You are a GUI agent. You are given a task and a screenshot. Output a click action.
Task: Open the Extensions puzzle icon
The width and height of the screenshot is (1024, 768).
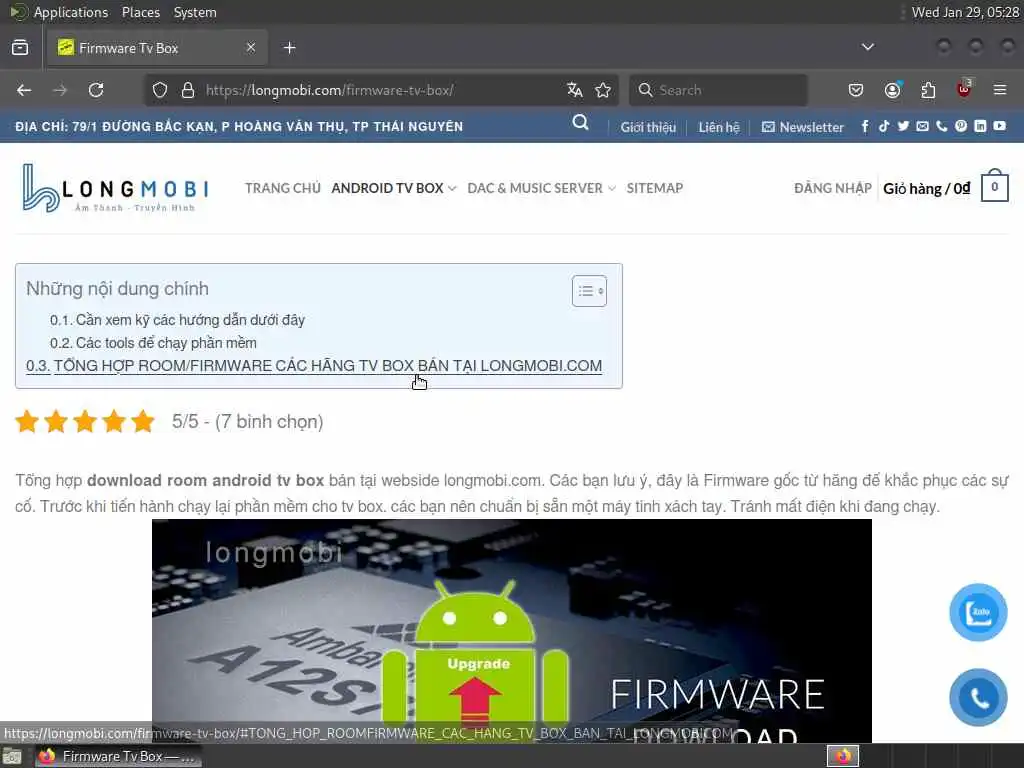point(928,90)
